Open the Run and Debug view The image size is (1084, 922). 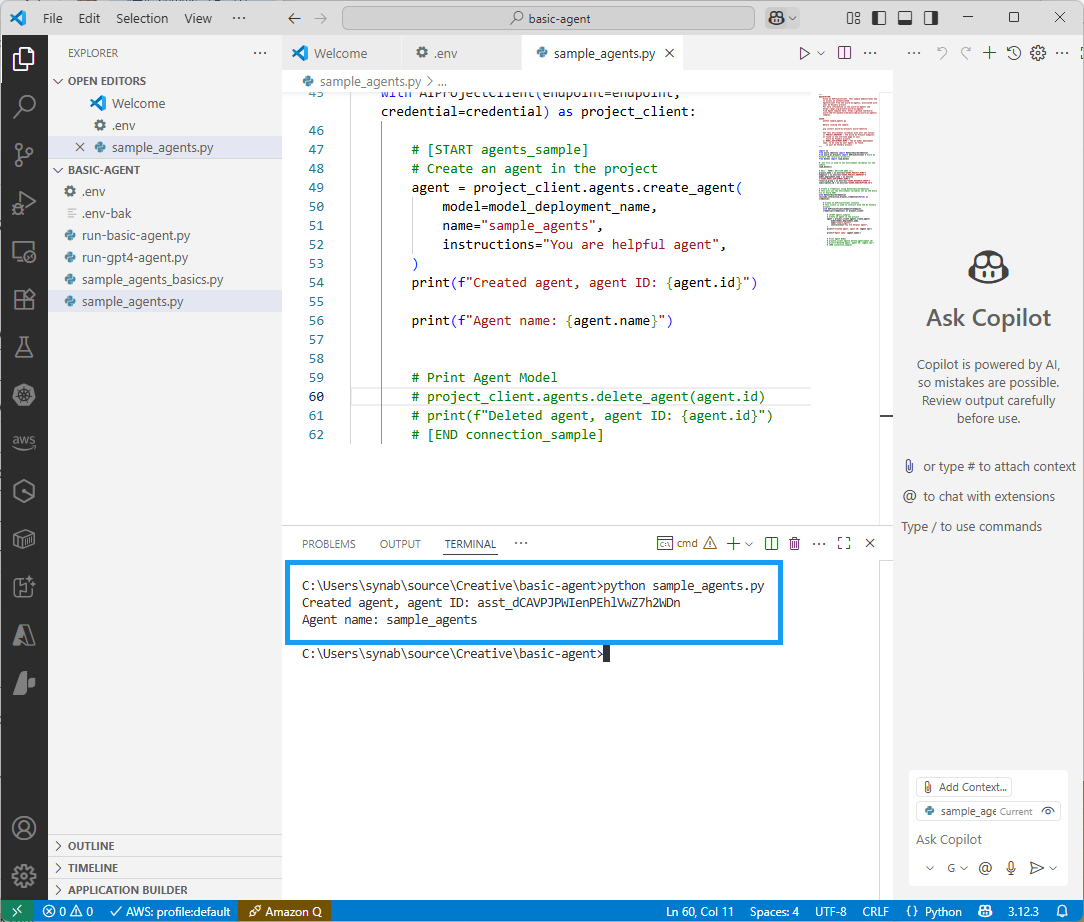click(24, 203)
